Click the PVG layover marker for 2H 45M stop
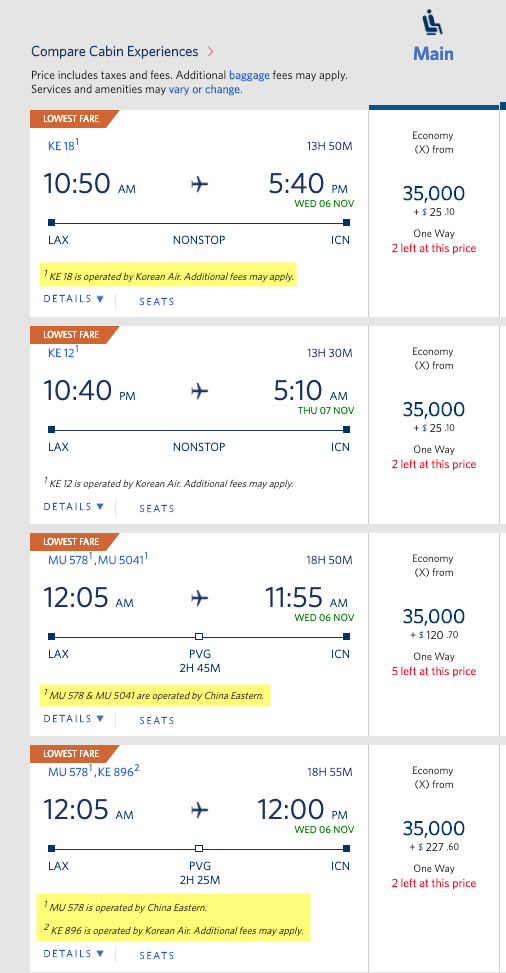 199,636
